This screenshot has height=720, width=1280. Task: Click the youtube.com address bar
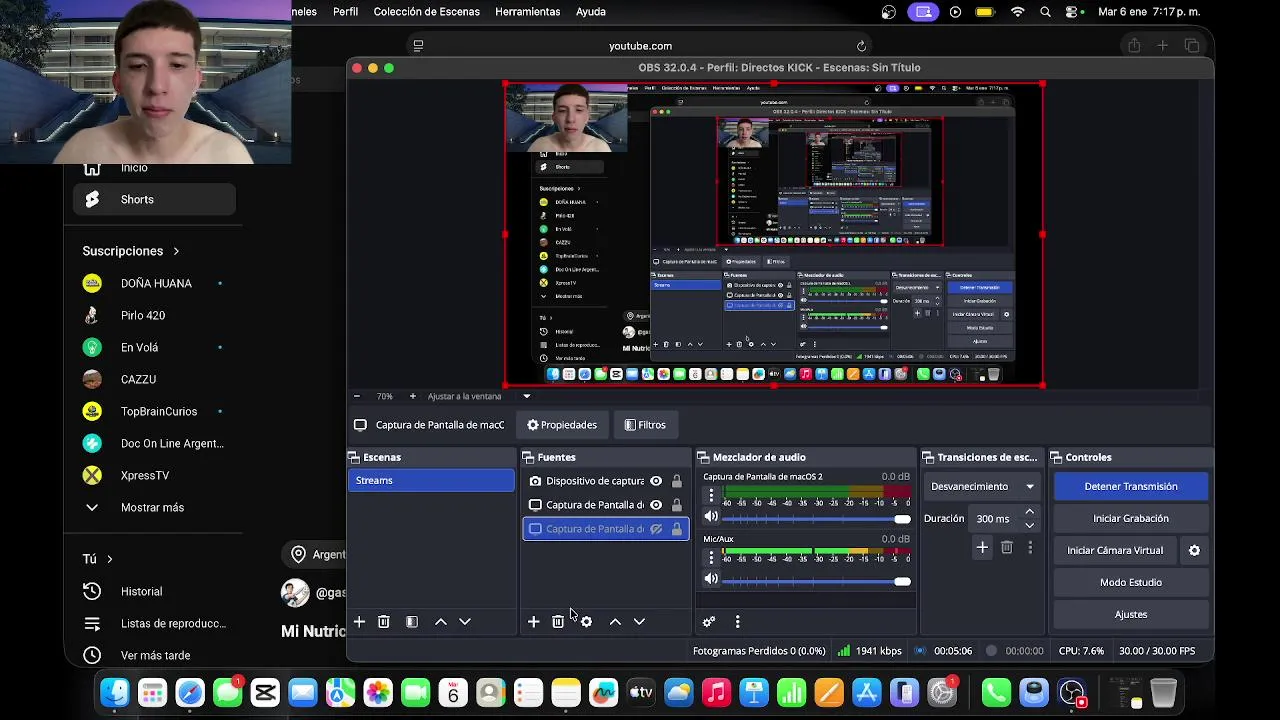pyautogui.click(x=640, y=46)
